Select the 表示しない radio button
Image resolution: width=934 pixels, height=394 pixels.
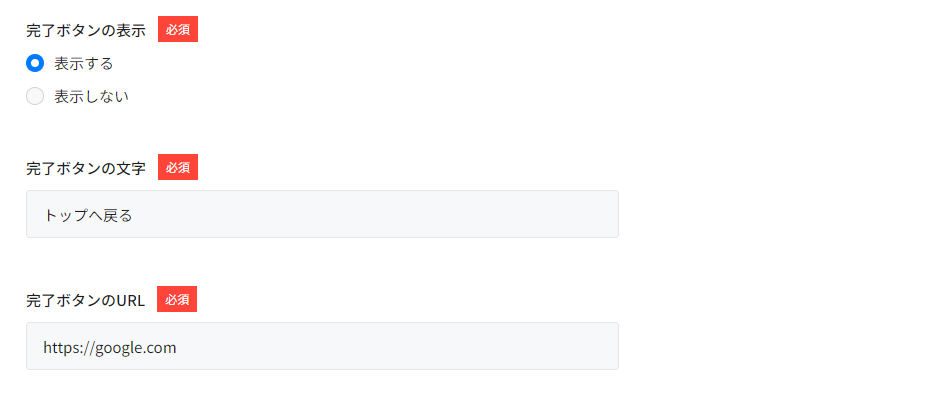(x=35, y=96)
